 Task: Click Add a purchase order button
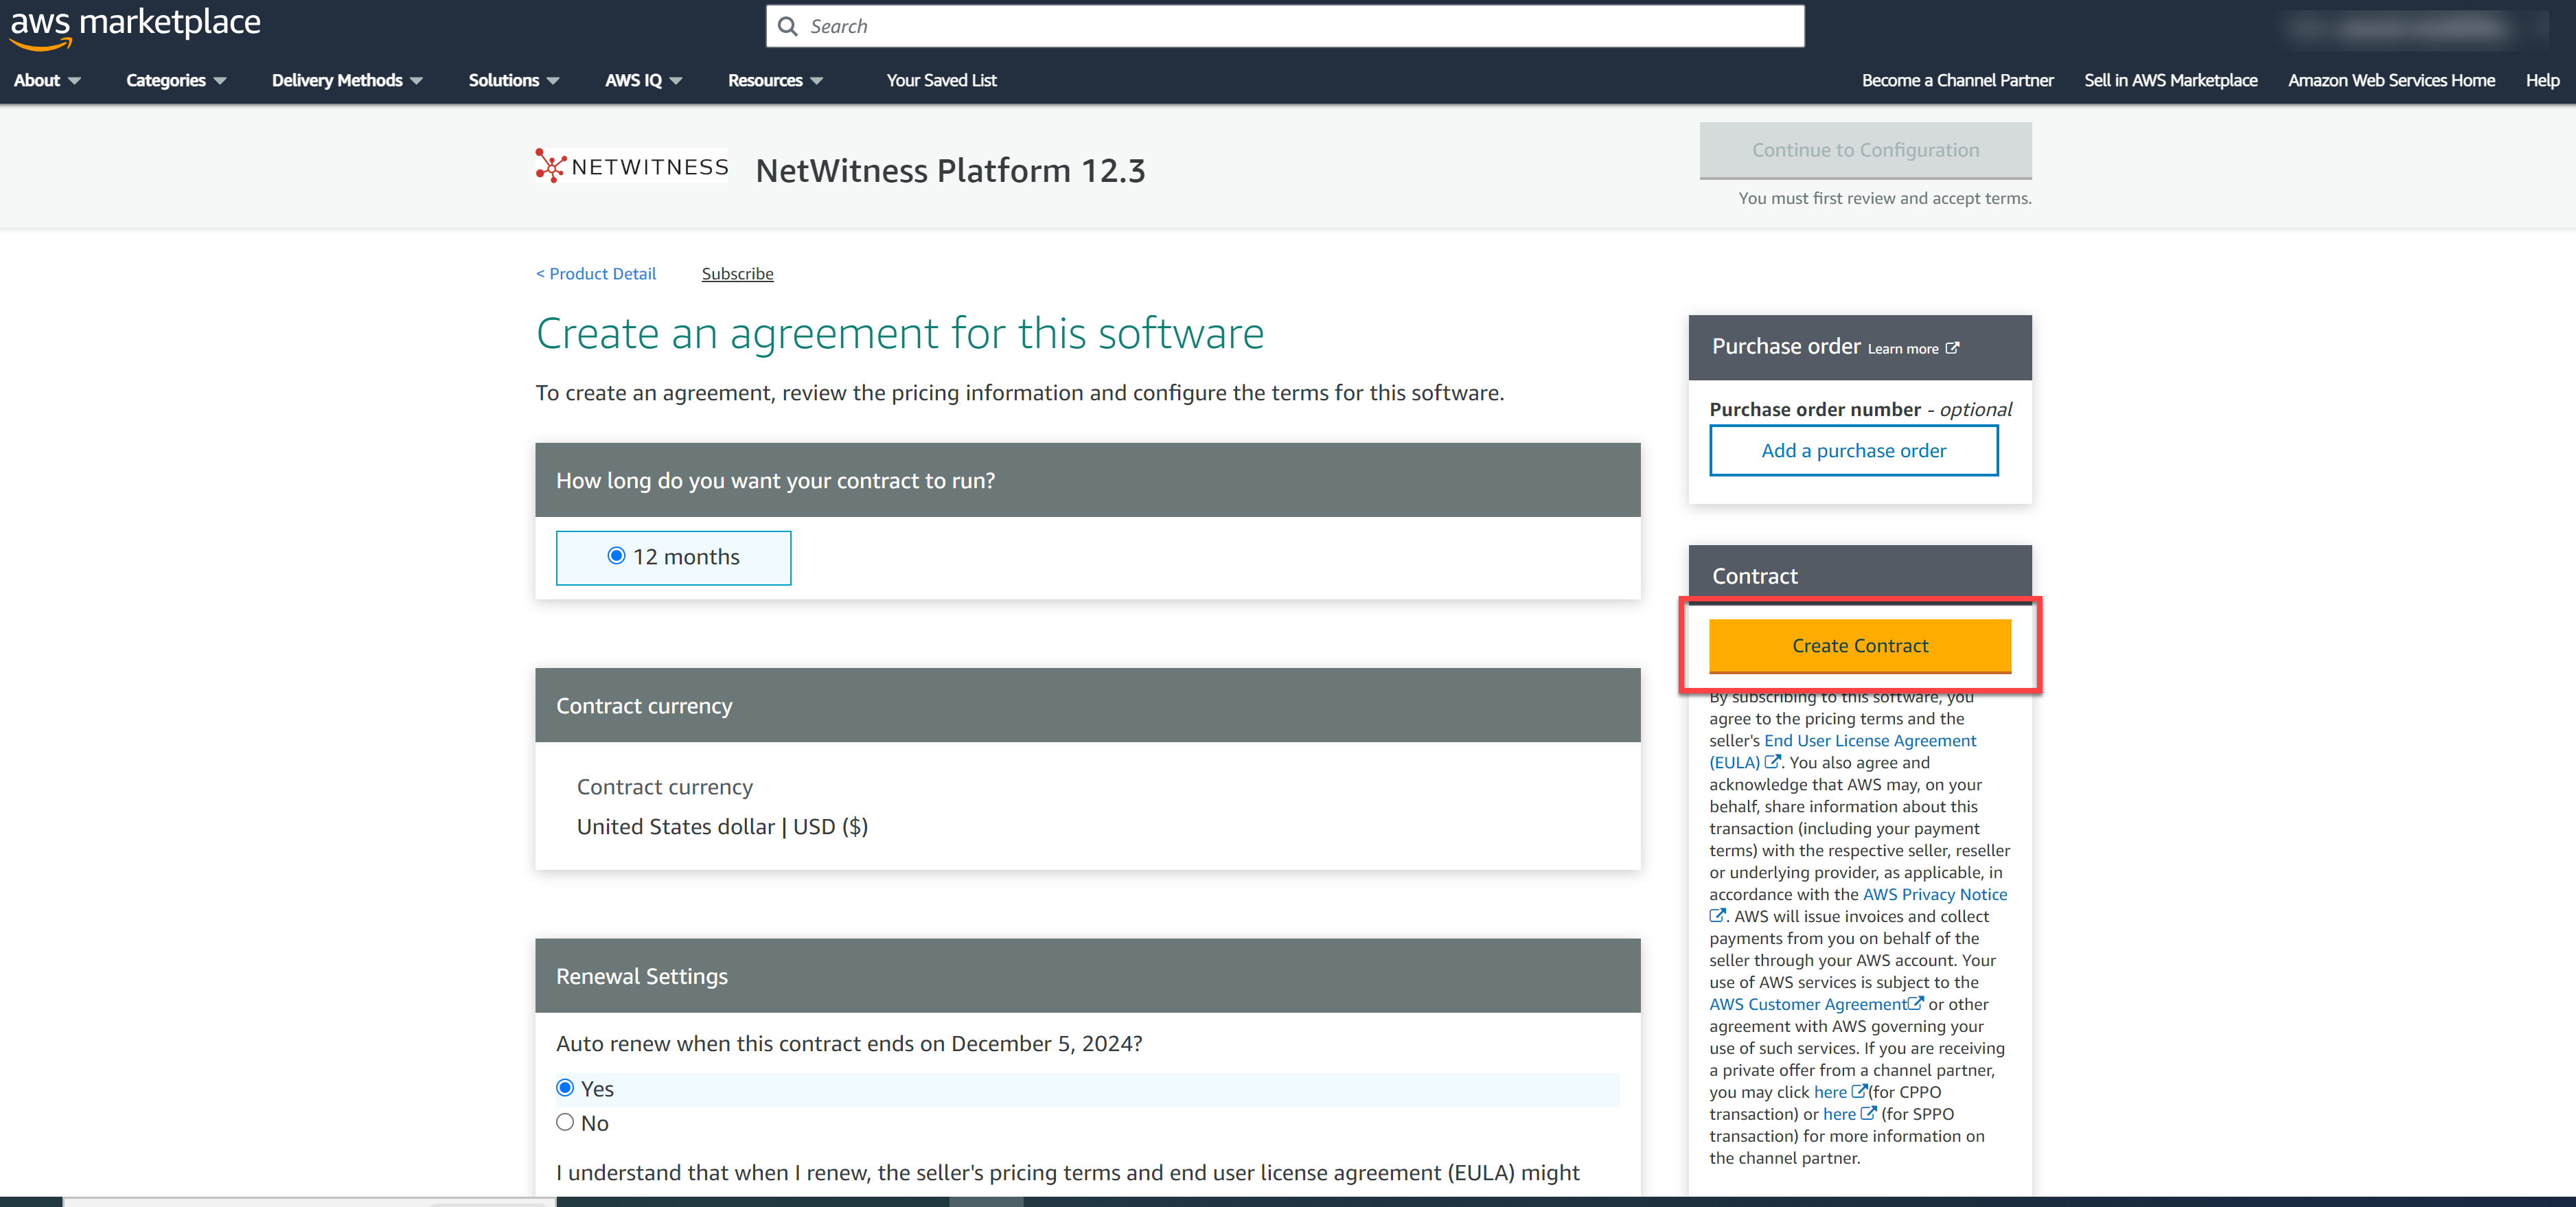coord(1853,450)
